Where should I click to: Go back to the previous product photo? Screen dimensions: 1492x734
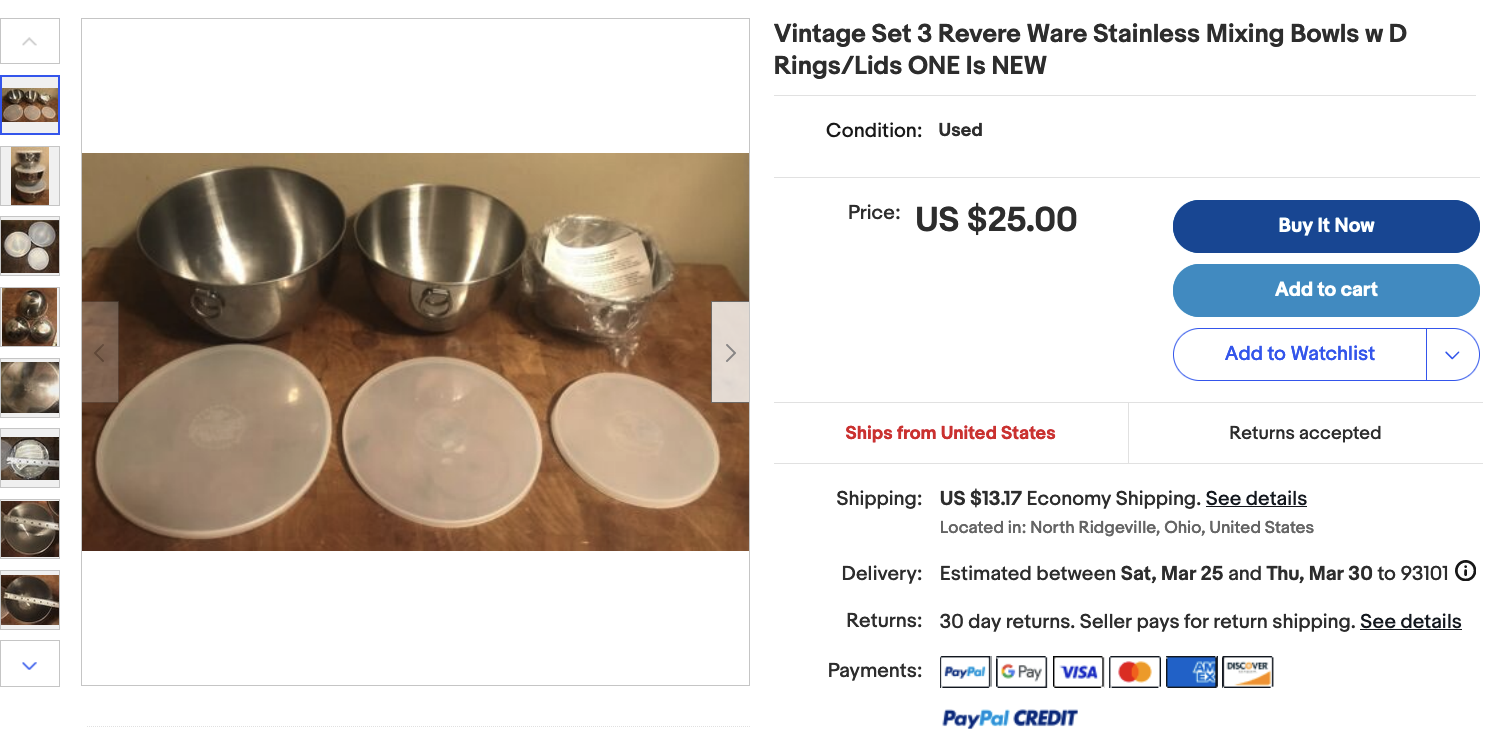[x=99, y=351]
